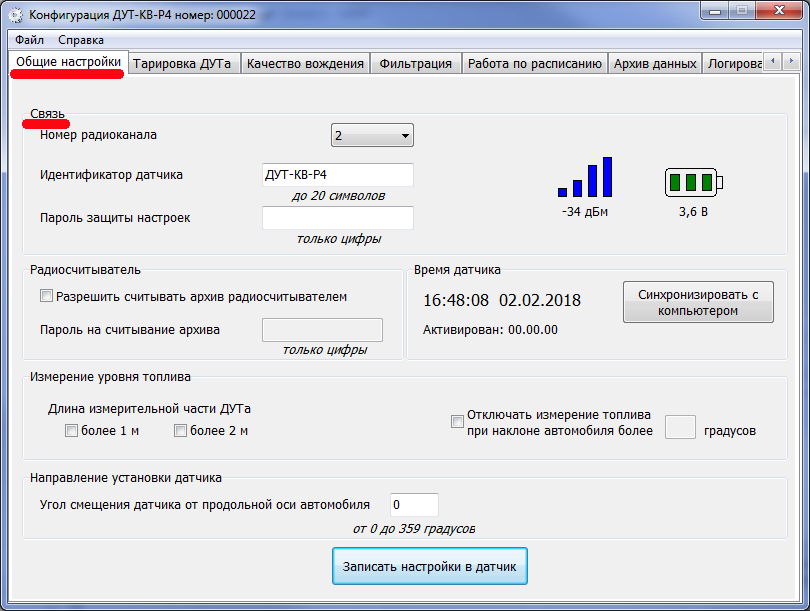The image size is (810, 611).
Task: Switch to the Тарировка ДУТа tab
Action: (182, 64)
